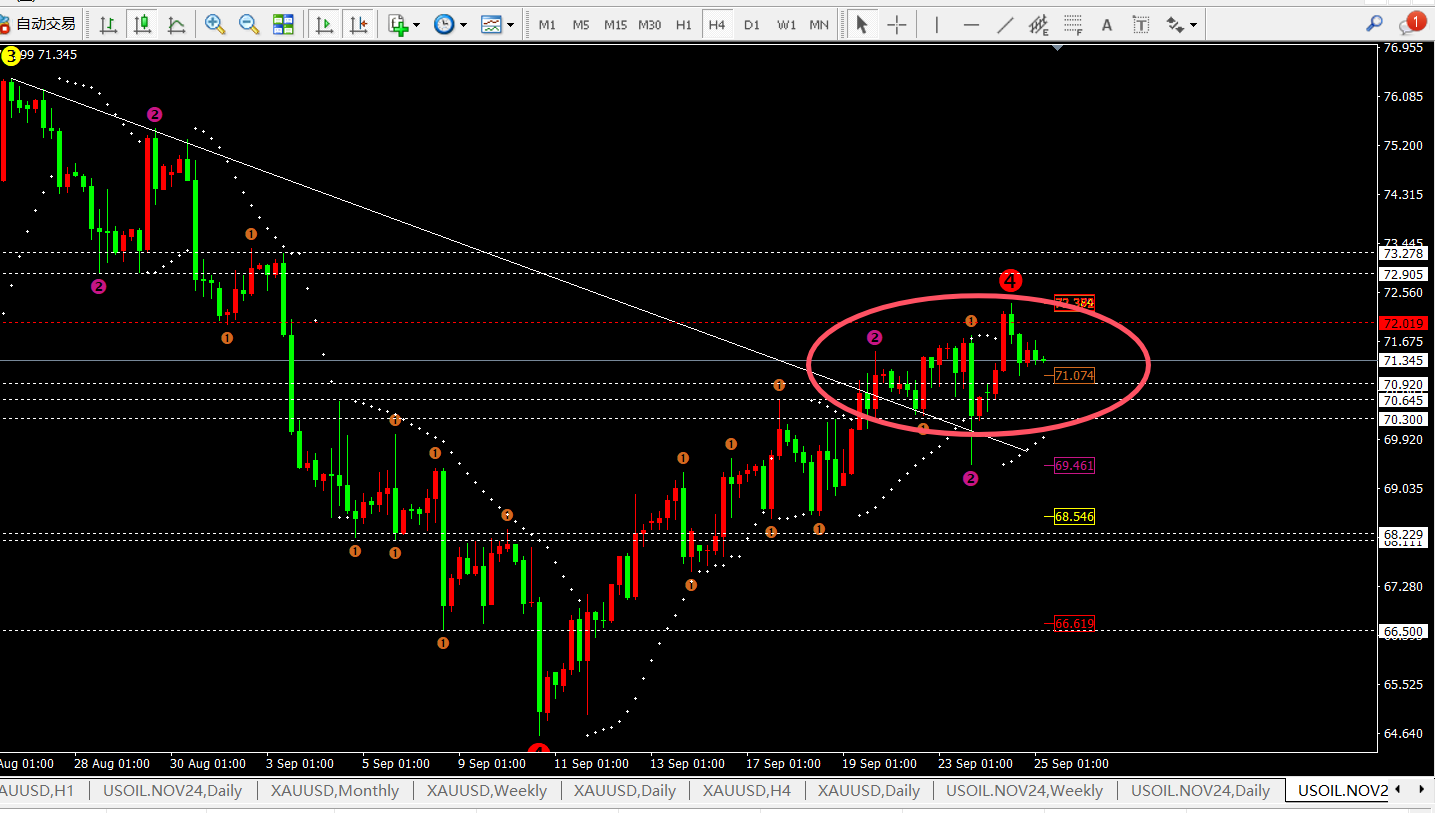The height and width of the screenshot is (813, 1435).
Task: Switch to line chart display
Action: click(176, 24)
